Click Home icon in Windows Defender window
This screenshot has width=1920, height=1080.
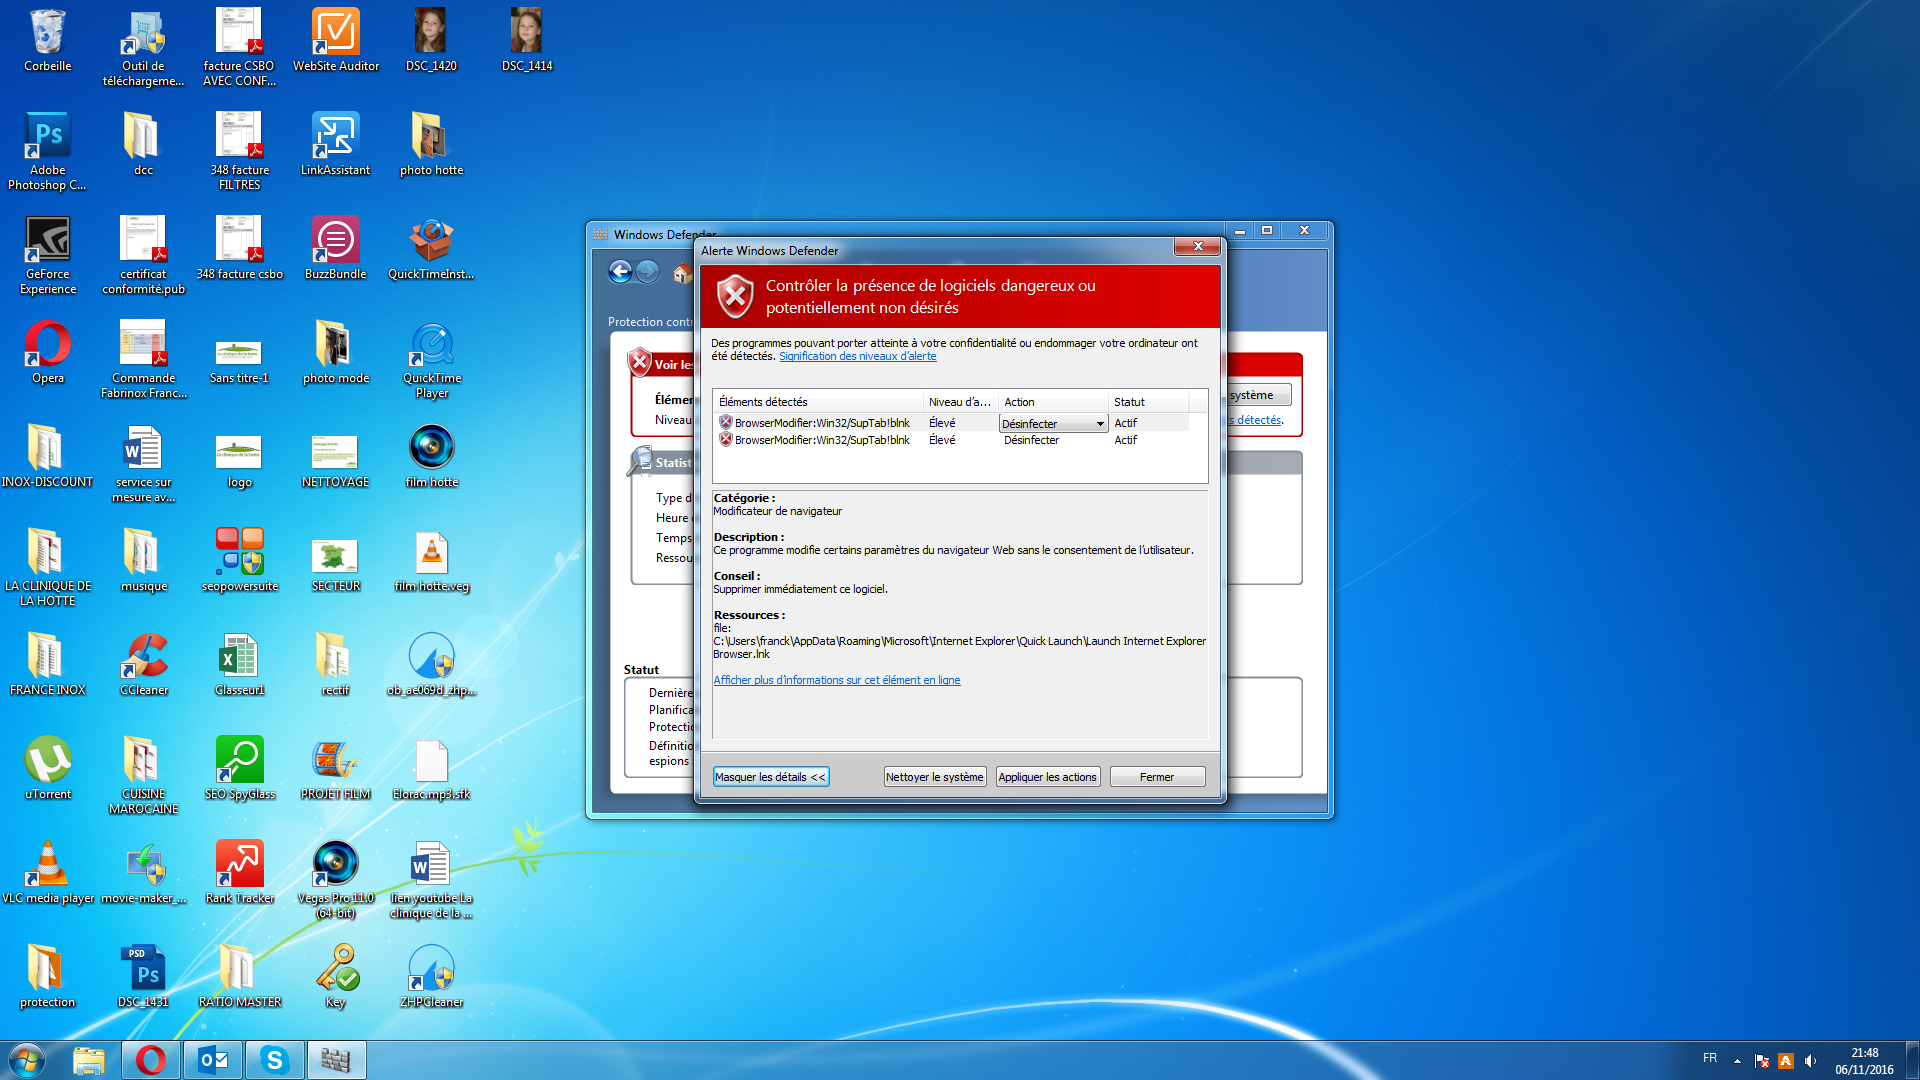682,272
